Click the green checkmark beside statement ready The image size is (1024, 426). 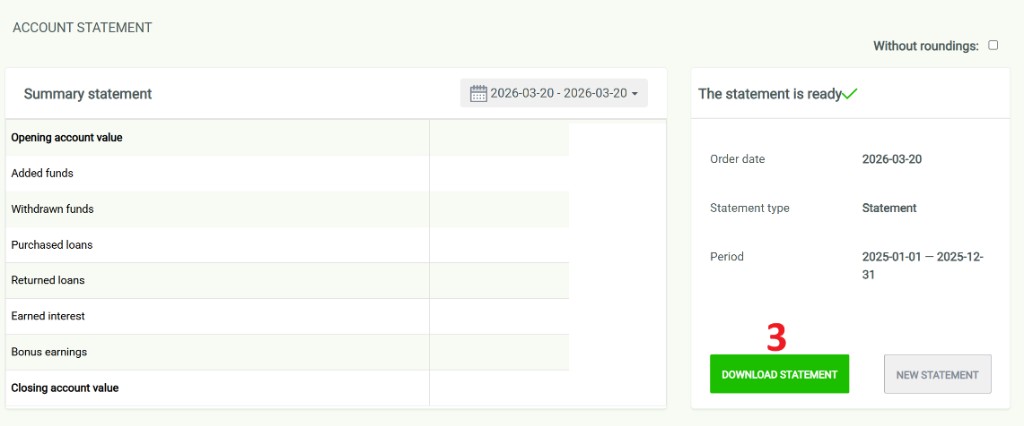(850, 94)
